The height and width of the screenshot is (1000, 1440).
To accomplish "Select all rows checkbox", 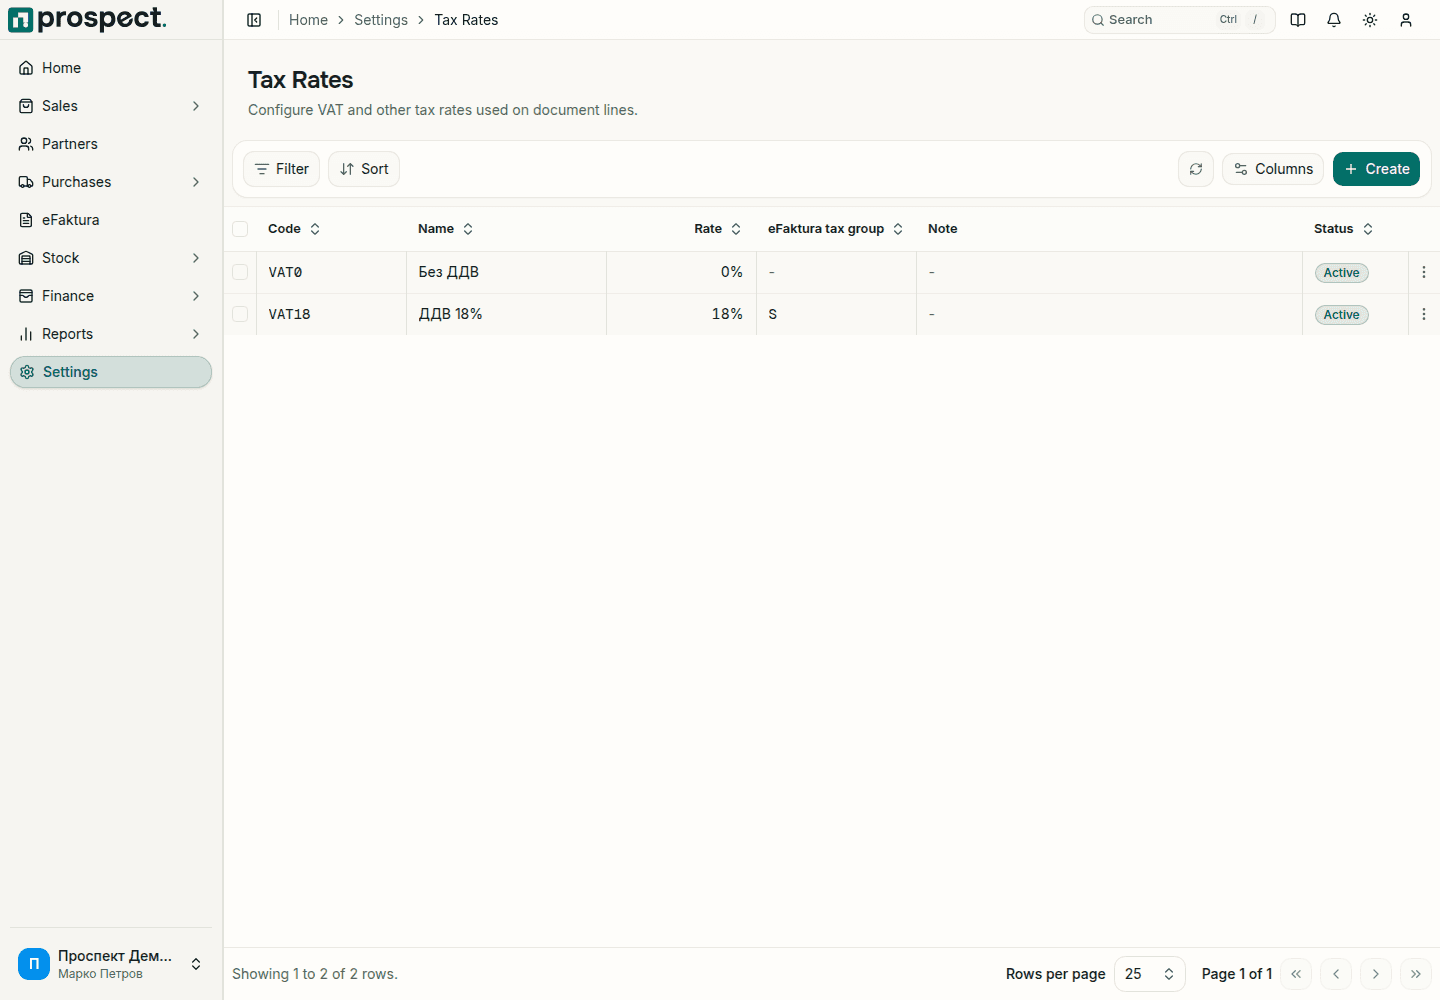I will (x=240, y=229).
